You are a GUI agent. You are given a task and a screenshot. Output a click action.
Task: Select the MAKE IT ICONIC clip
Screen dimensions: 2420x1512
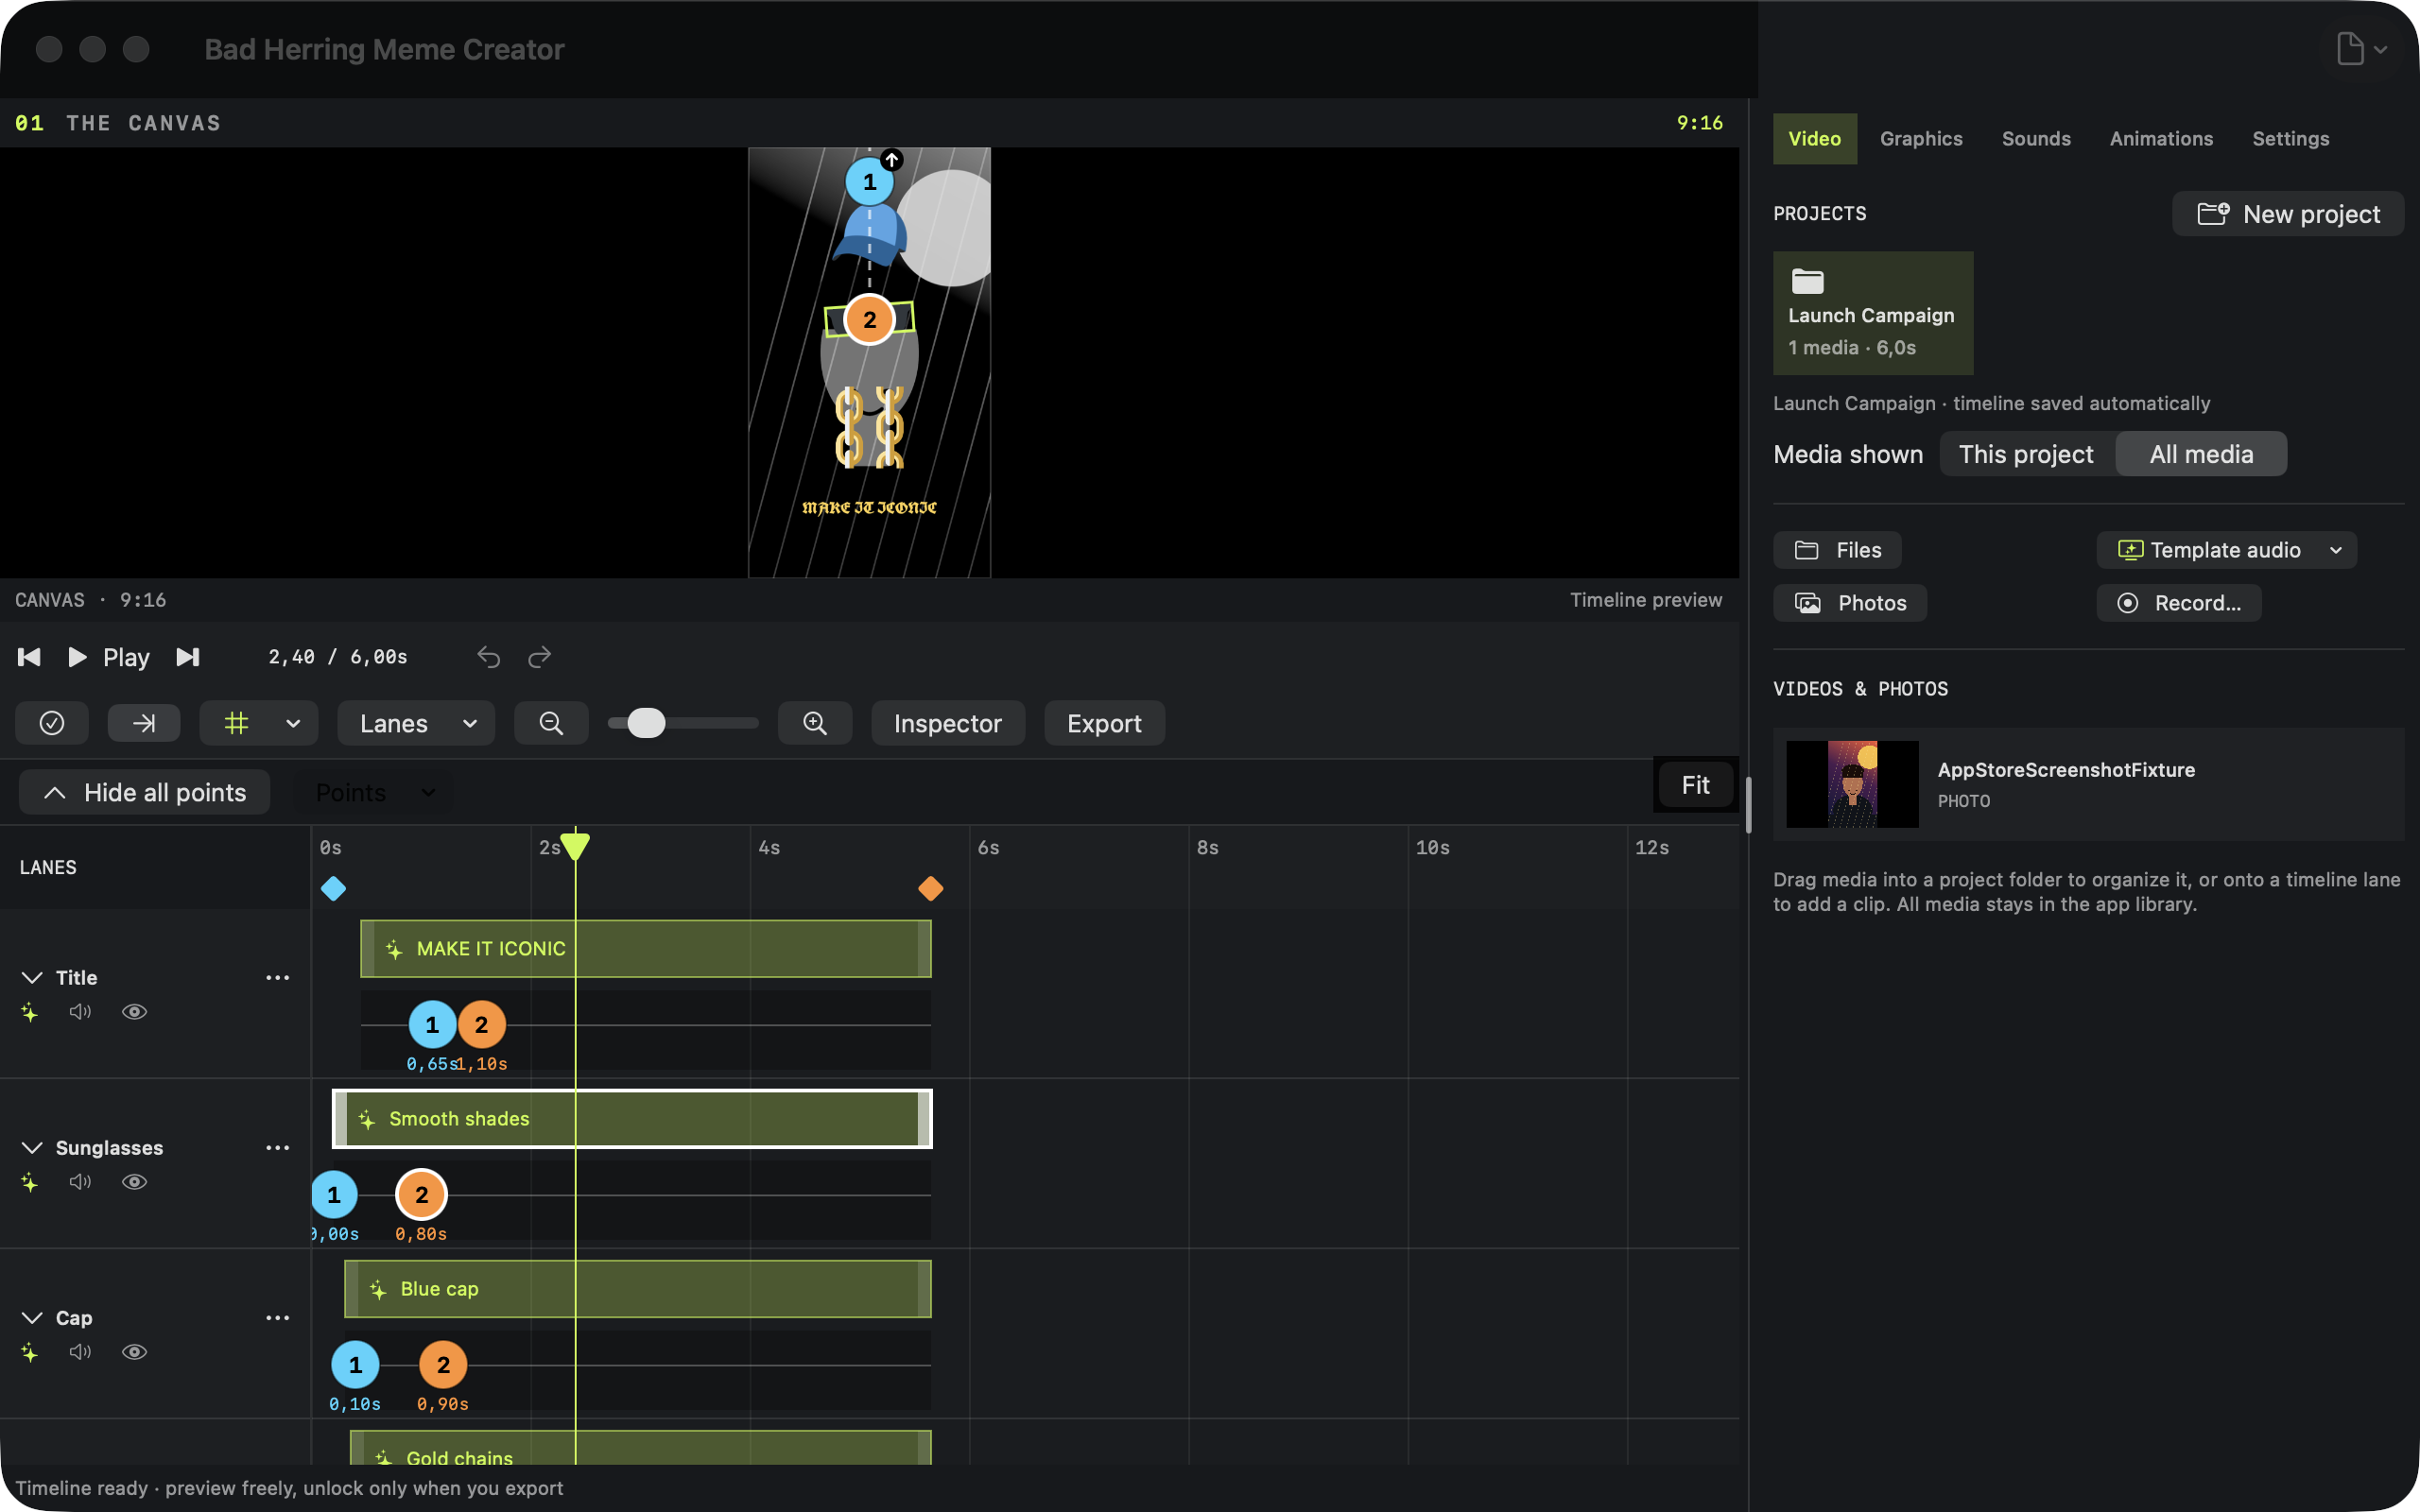pyautogui.click(x=646, y=948)
